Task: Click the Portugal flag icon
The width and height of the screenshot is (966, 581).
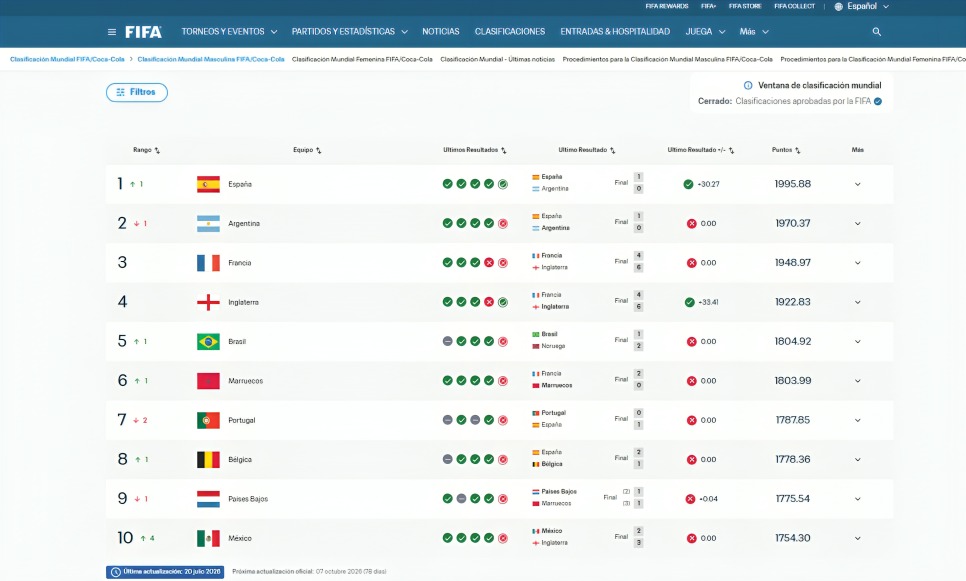Action: click(x=208, y=420)
